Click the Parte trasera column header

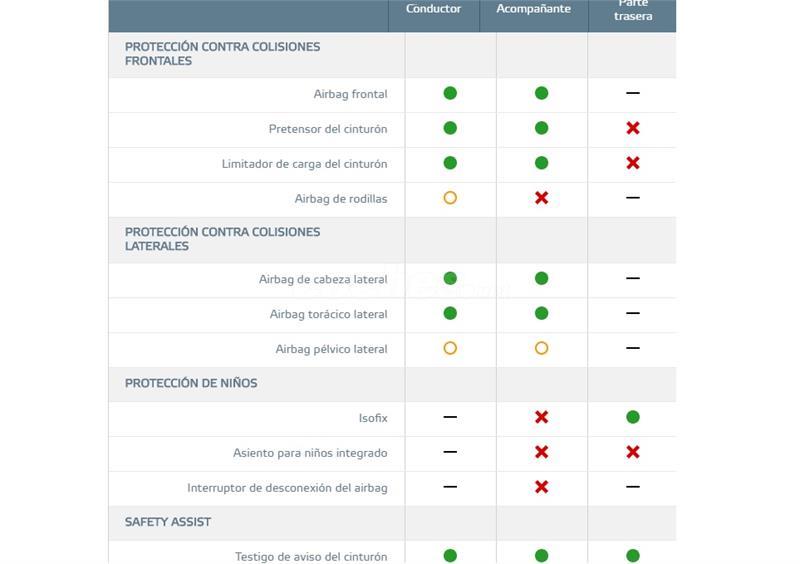pyautogui.click(x=633, y=10)
